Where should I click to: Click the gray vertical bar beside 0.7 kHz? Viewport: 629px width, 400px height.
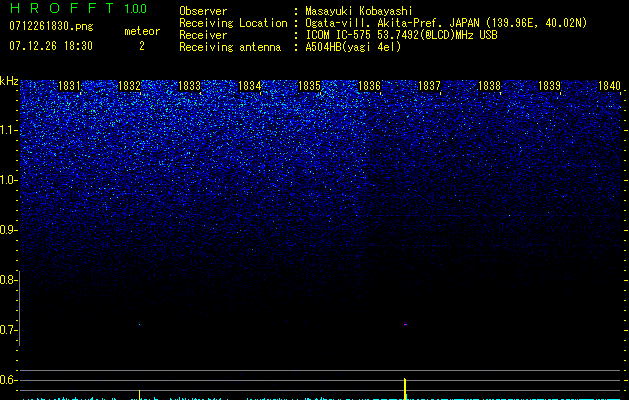[x=19, y=308]
